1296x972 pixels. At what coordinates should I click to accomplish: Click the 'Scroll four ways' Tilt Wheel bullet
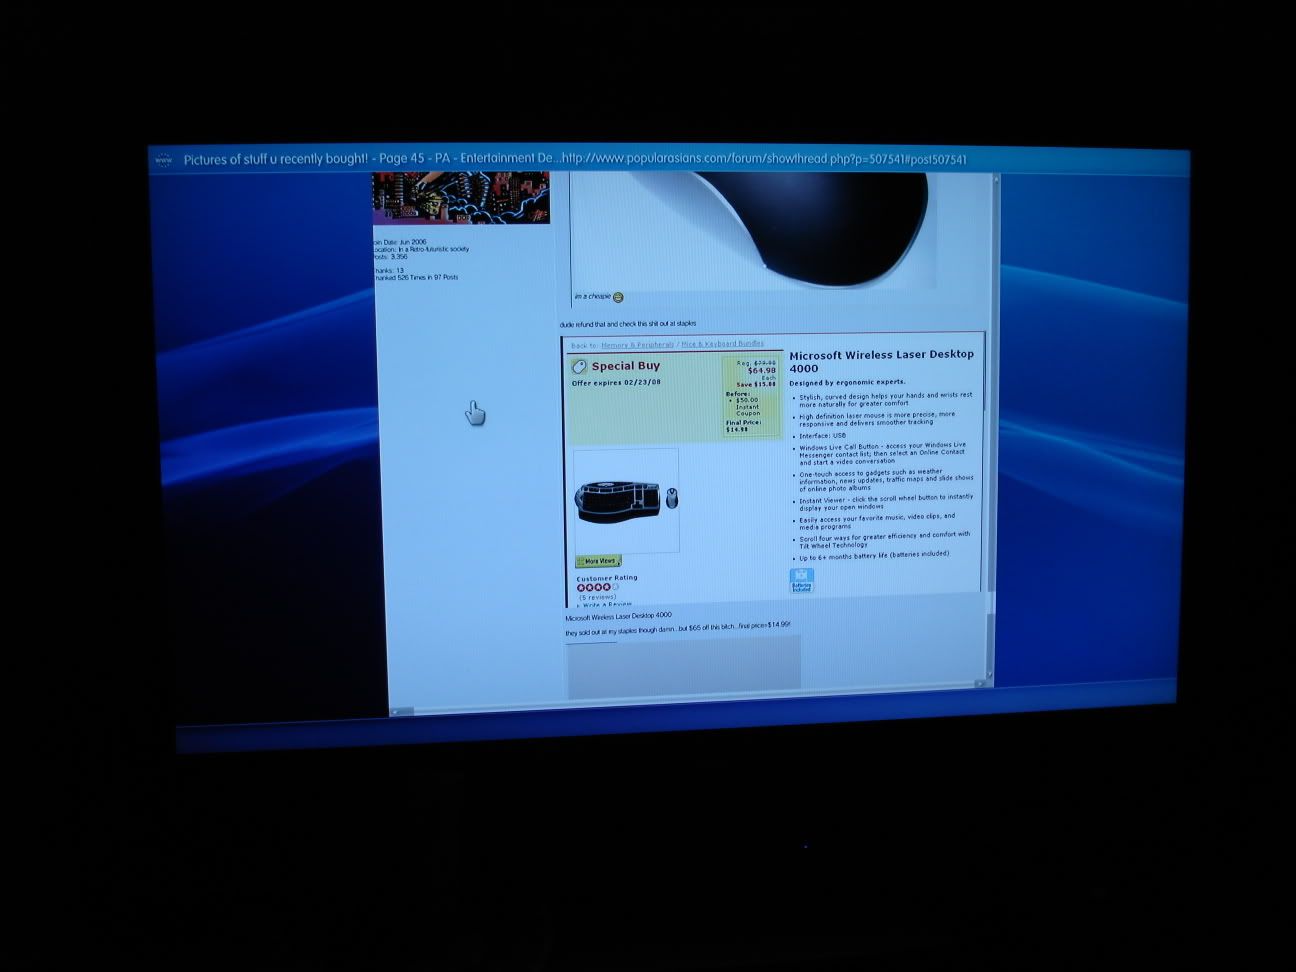pos(884,540)
